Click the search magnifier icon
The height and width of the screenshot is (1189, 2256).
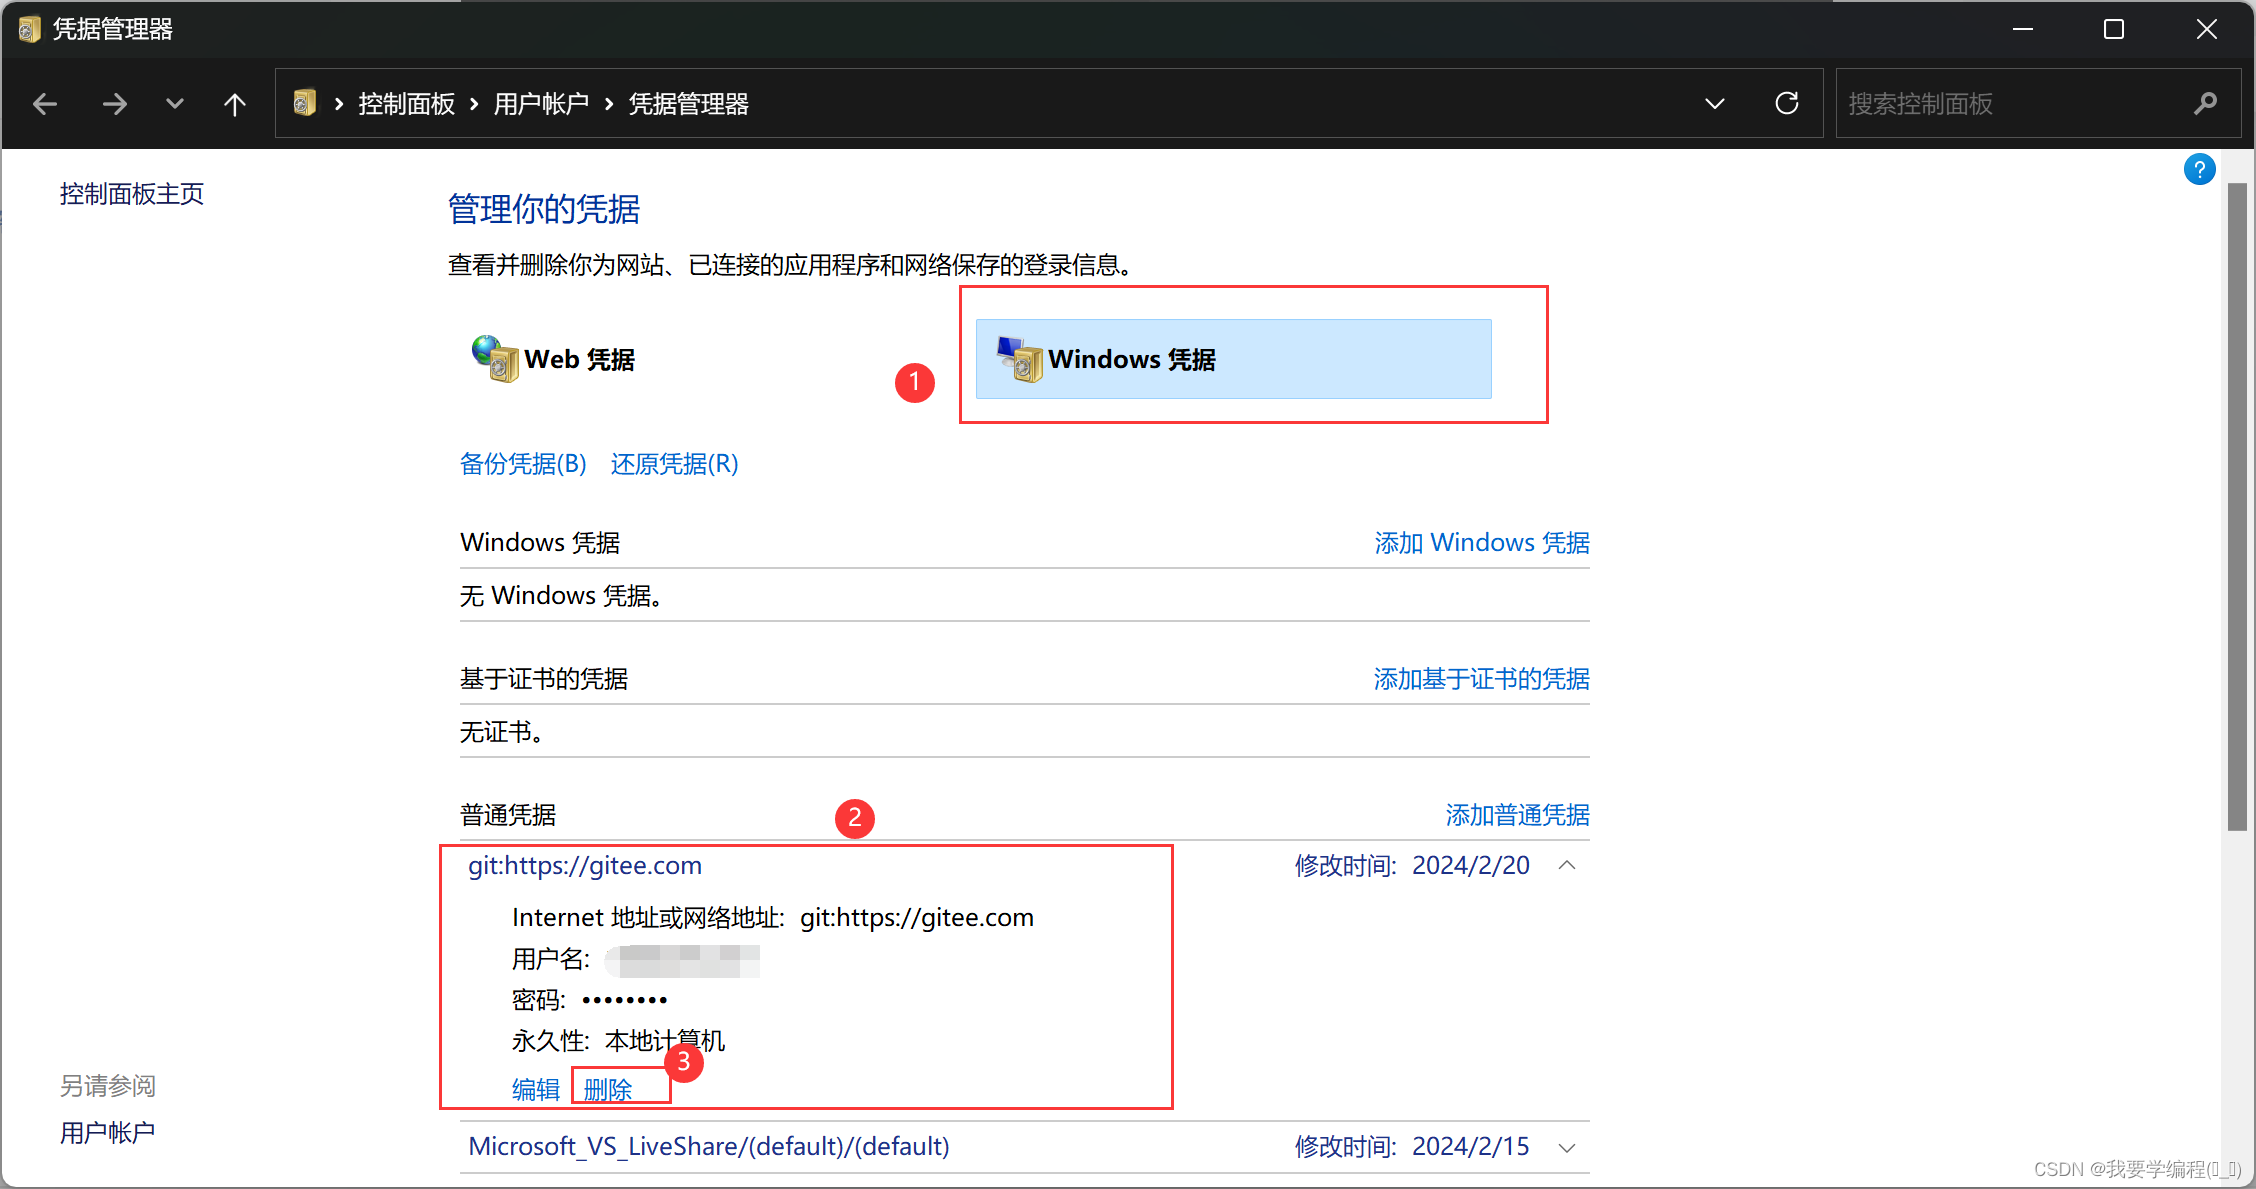[x=2205, y=104]
